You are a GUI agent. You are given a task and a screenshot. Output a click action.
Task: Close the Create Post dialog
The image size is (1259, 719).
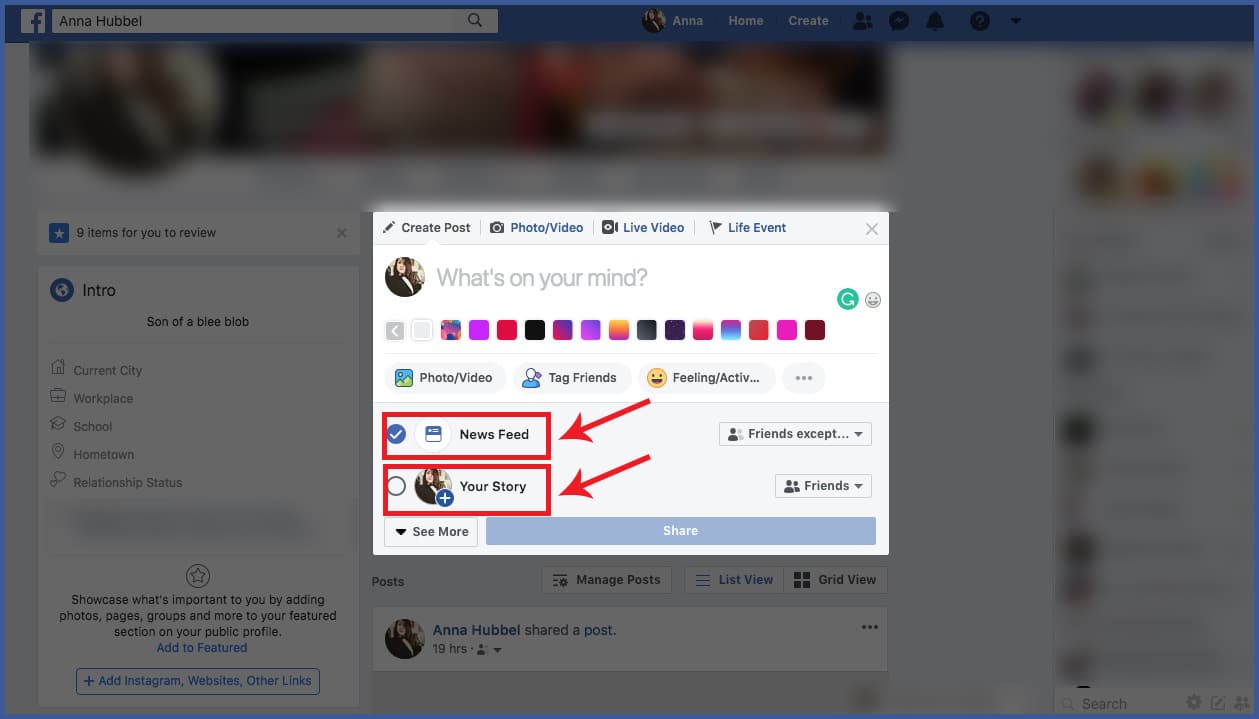click(x=872, y=229)
